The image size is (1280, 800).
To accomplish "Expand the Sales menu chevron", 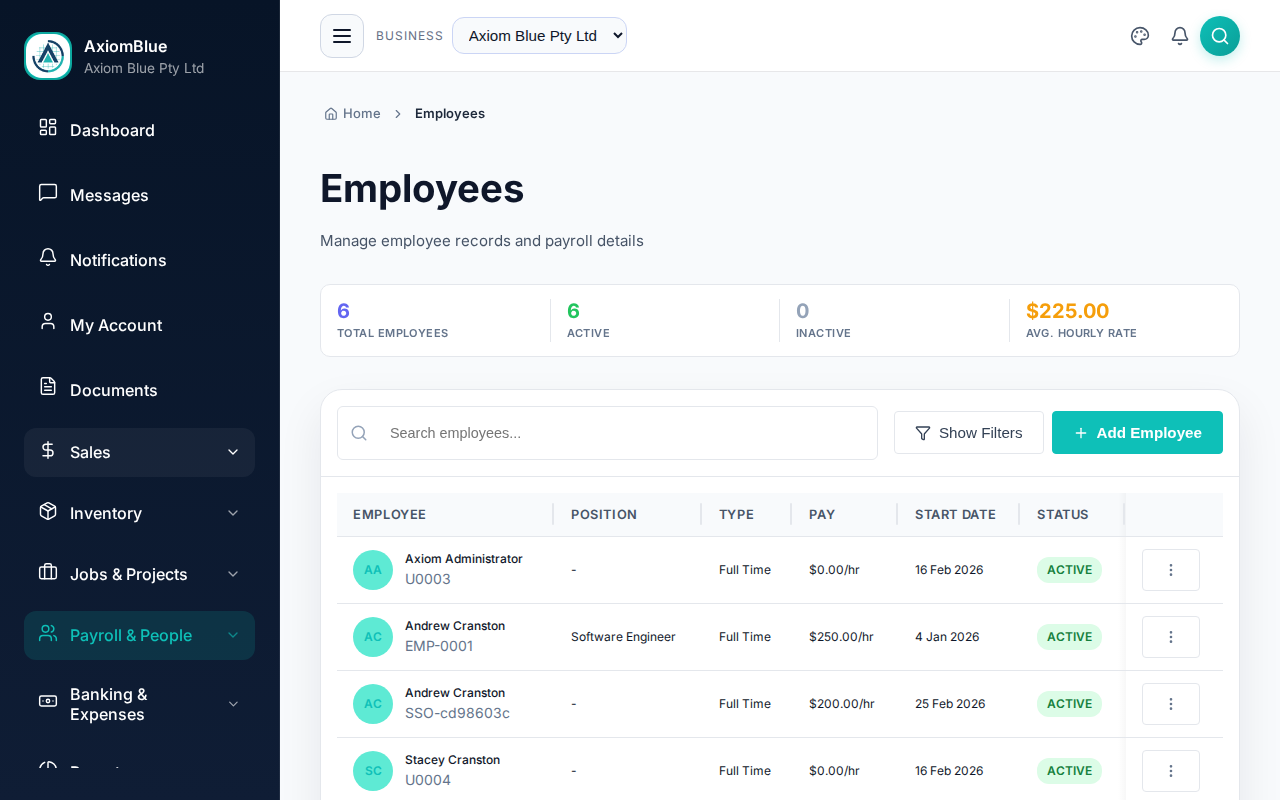I will (233, 452).
